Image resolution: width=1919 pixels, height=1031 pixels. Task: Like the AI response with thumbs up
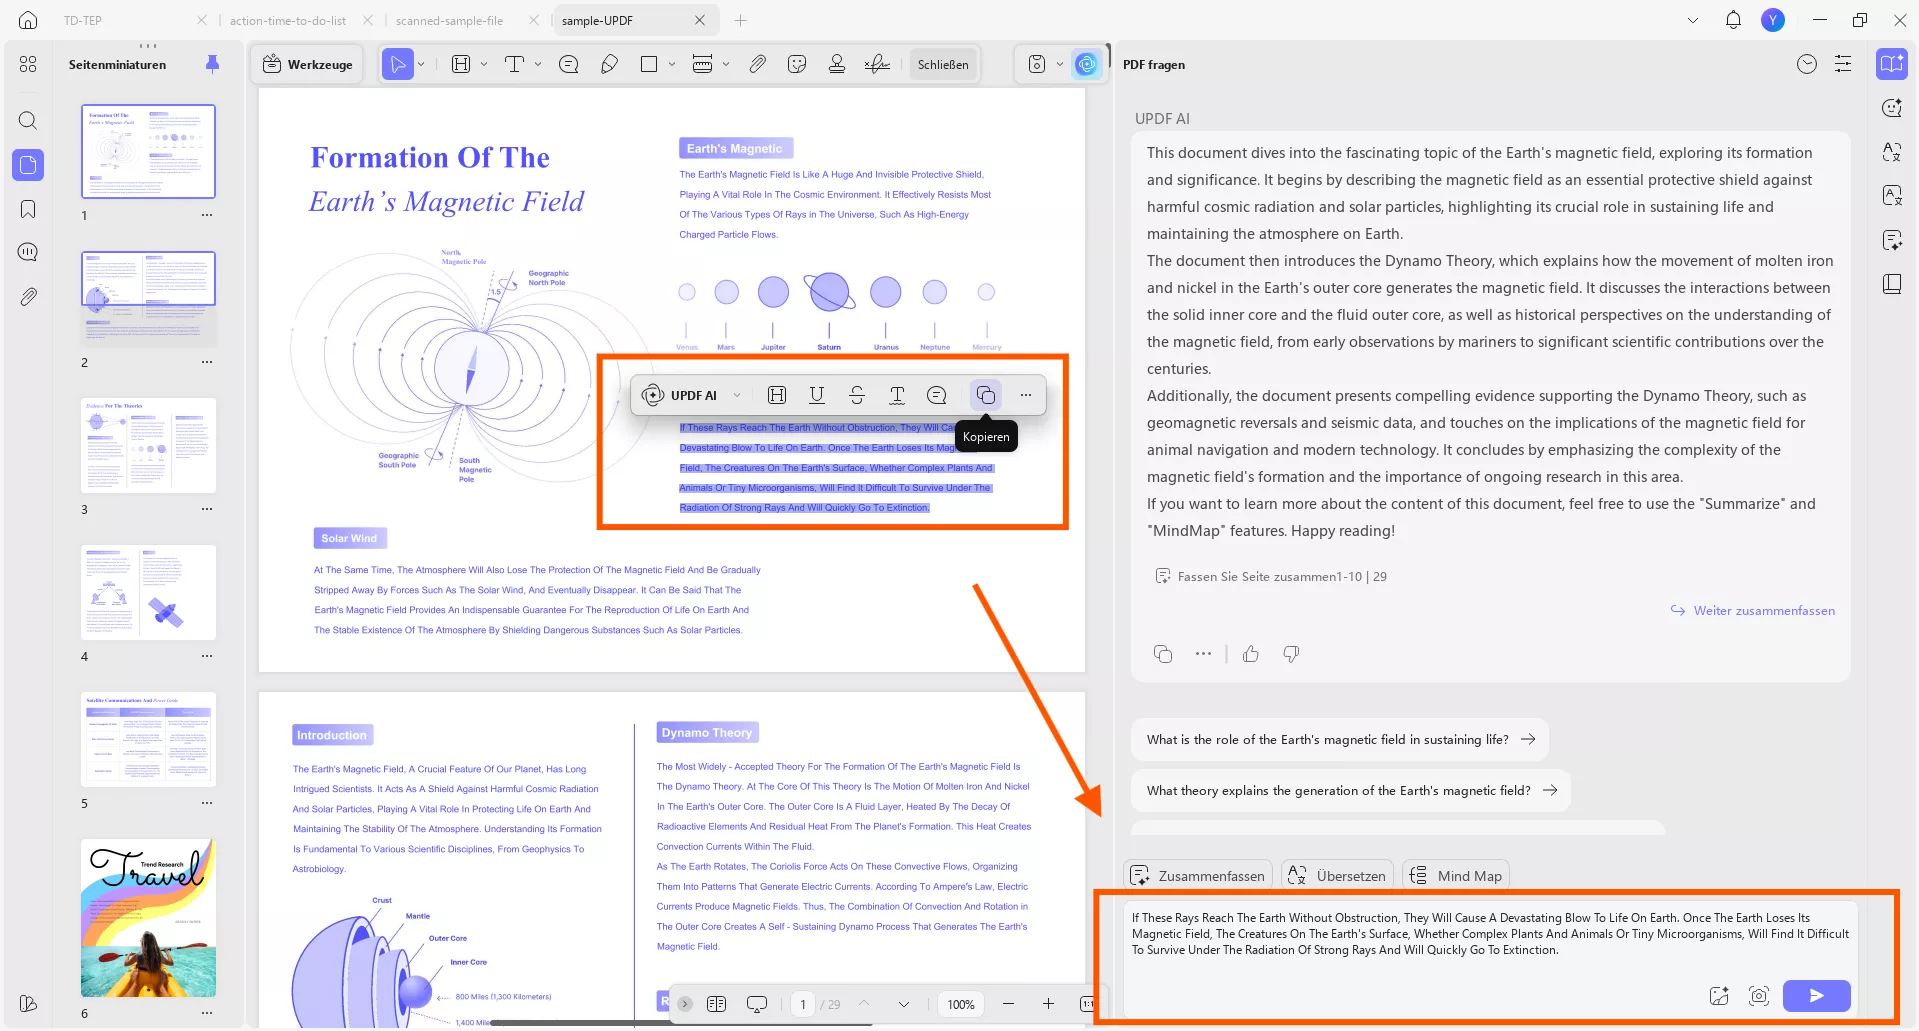point(1251,654)
